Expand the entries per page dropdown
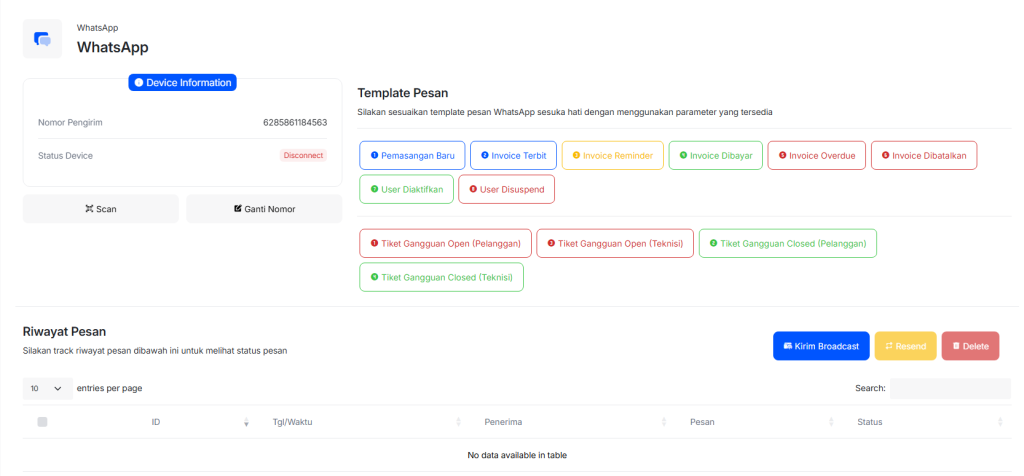This screenshot has width=1024, height=476. (x=48, y=389)
